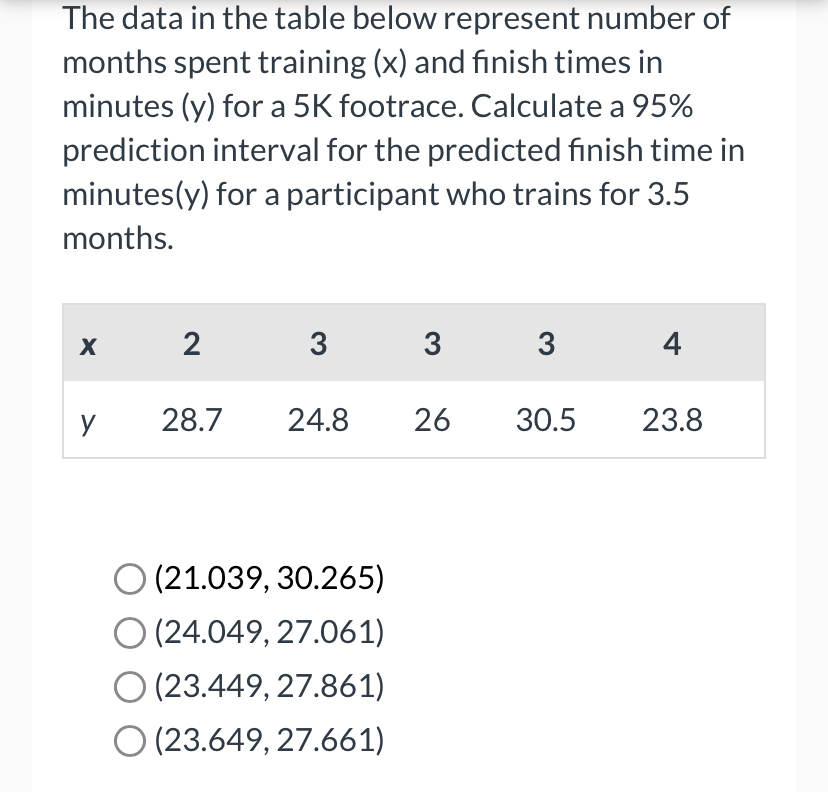Click the middle header cell showing 3
The width and height of the screenshot is (828, 792).
tap(432, 344)
